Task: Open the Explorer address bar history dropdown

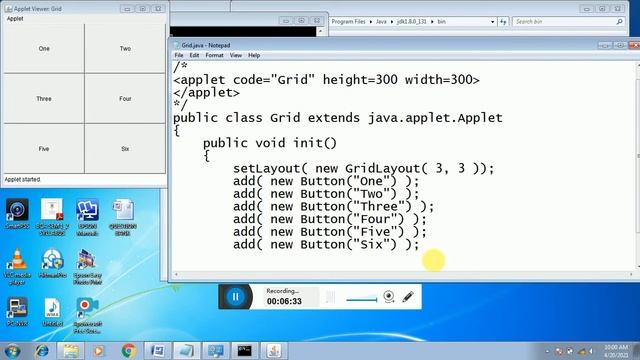Action: (492, 22)
